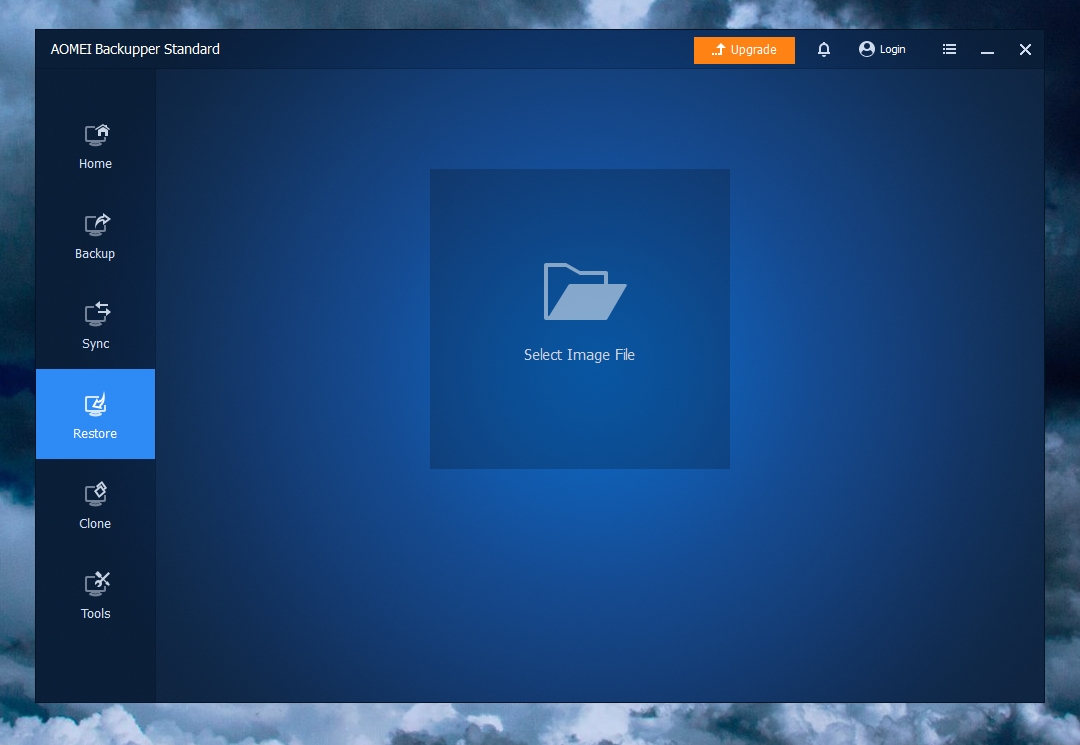The height and width of the screenshot is (745, 1080).
Task: Close the AOMEI Backupper window
Action: 1025,50
